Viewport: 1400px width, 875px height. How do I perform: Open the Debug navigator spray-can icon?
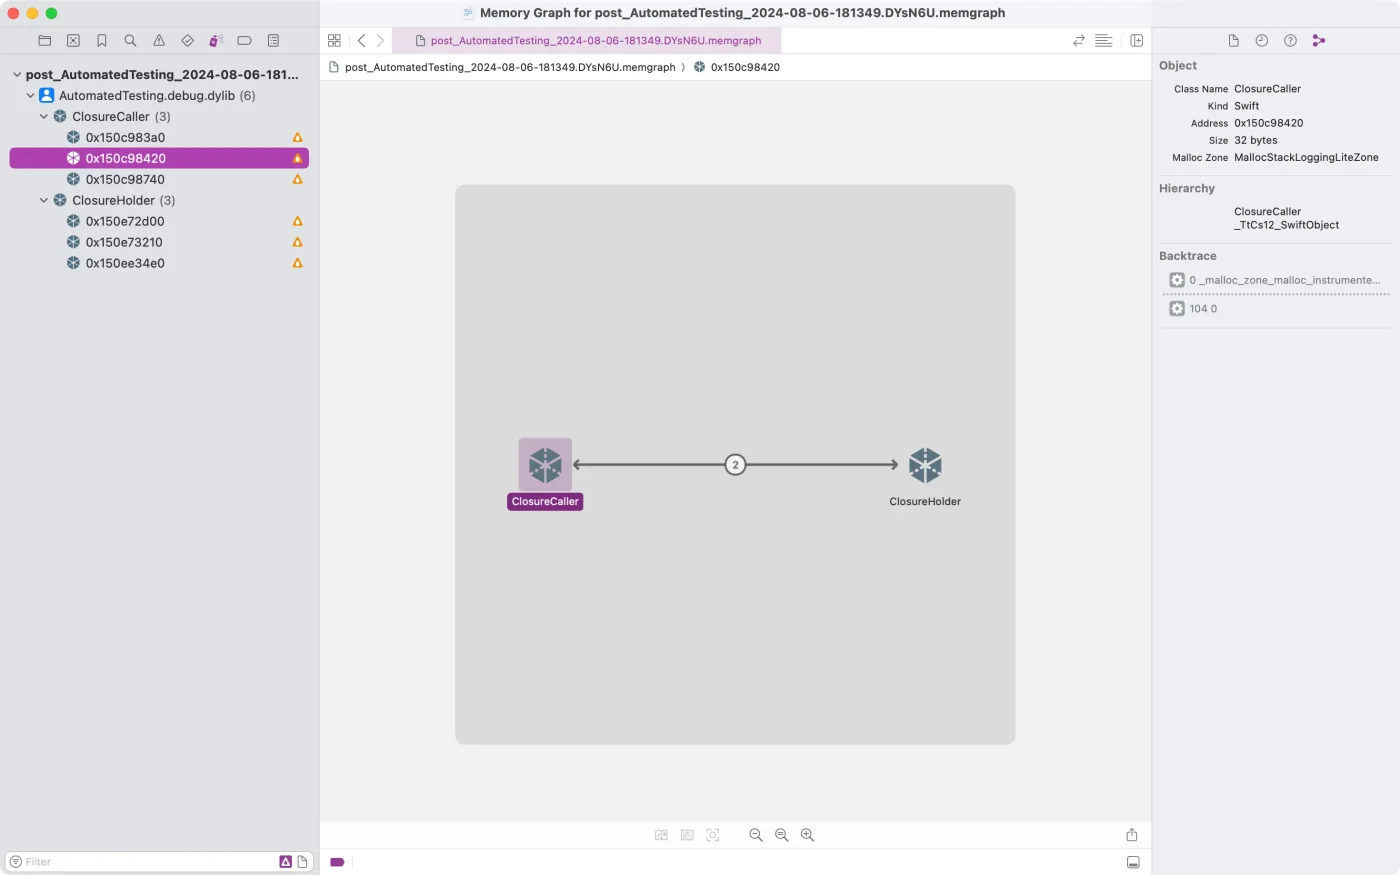(x=216, y=41)
